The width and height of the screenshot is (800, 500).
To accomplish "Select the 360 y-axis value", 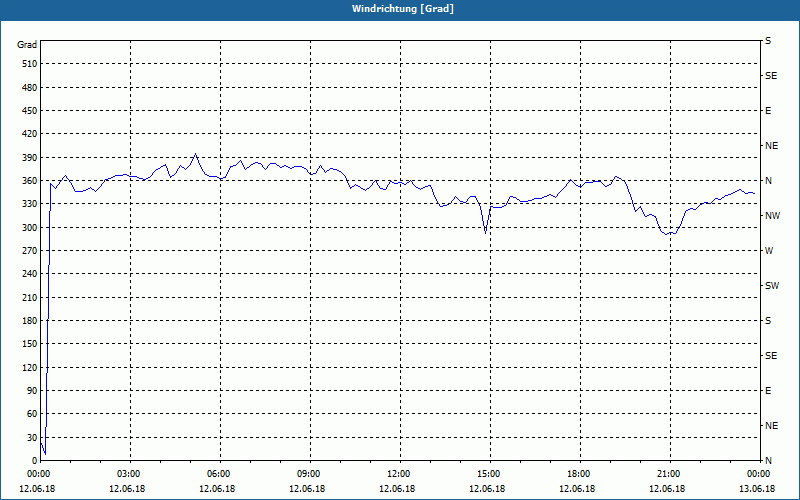I will 30,181.
